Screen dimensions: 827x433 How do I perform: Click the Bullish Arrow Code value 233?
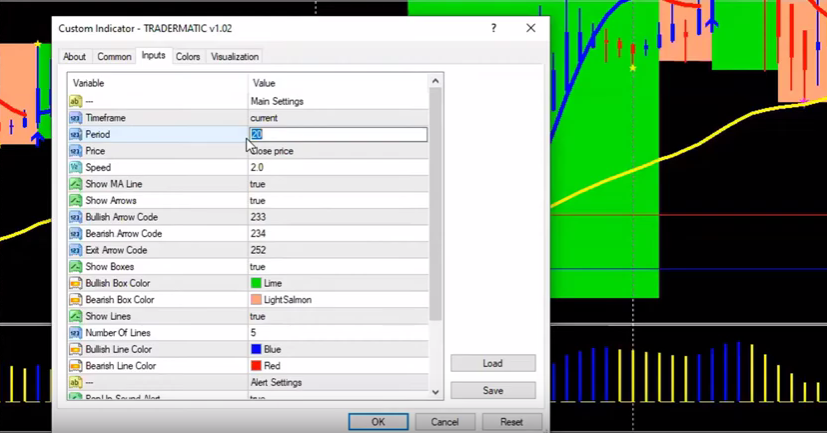coord(258,217)
